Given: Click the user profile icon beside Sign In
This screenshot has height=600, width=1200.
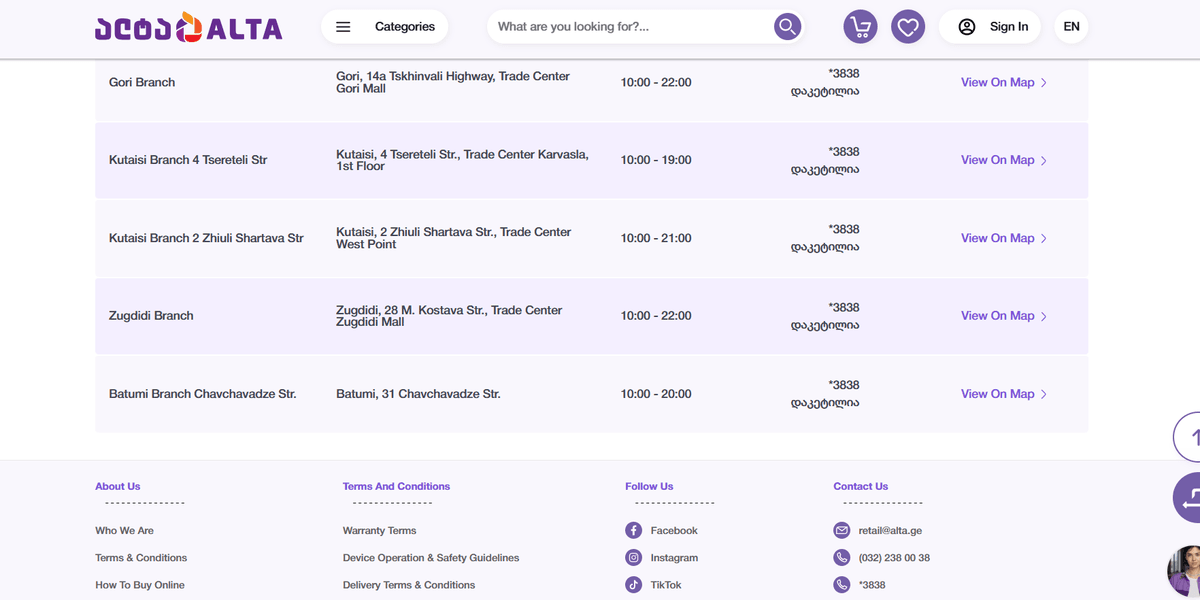Looking at the screenshot, I should [967, 27].
